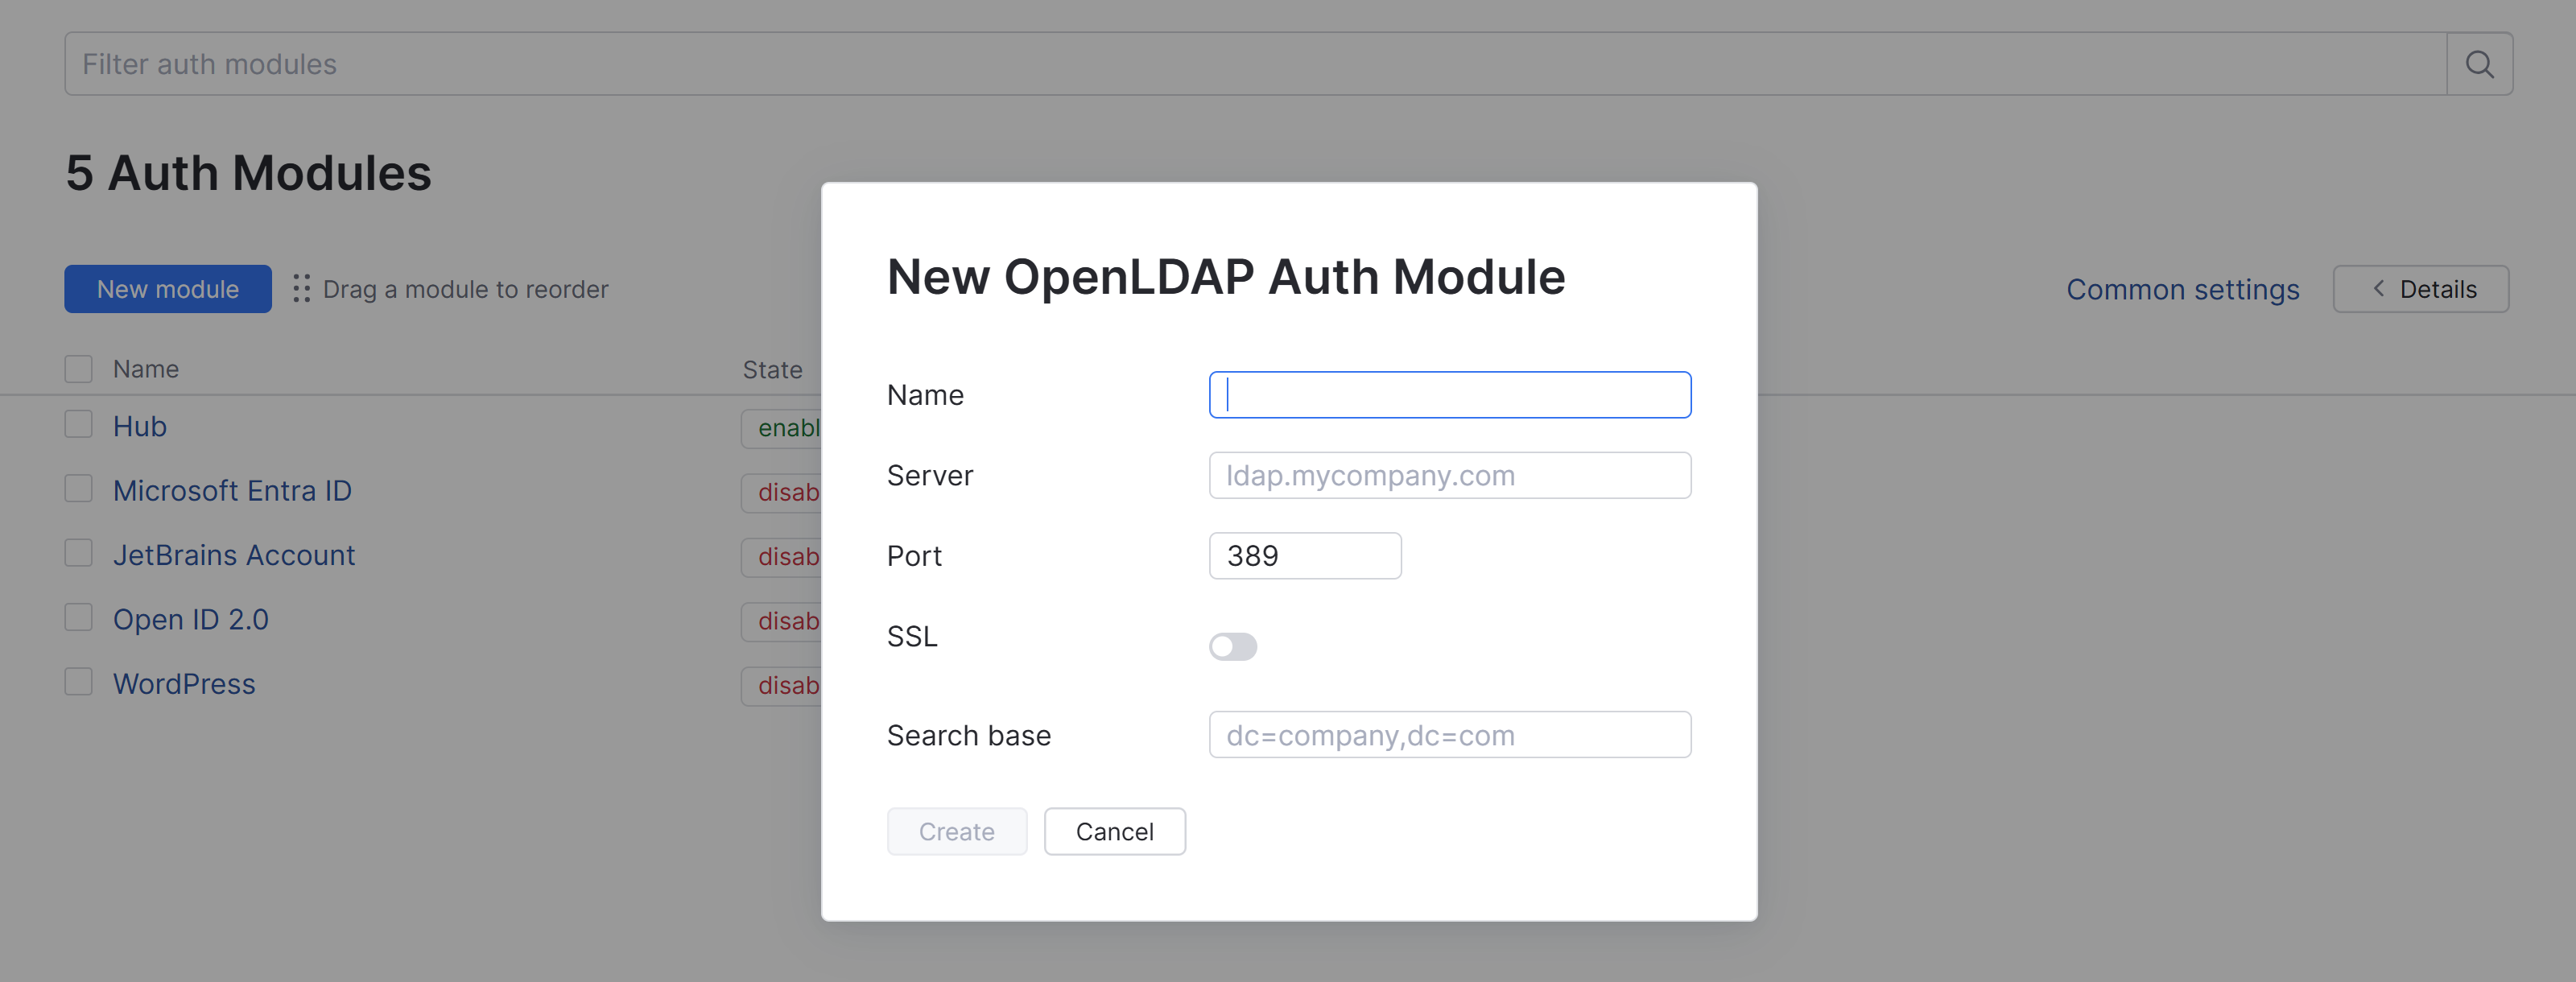Open the JetBrains Account module

tap(234, 554)
